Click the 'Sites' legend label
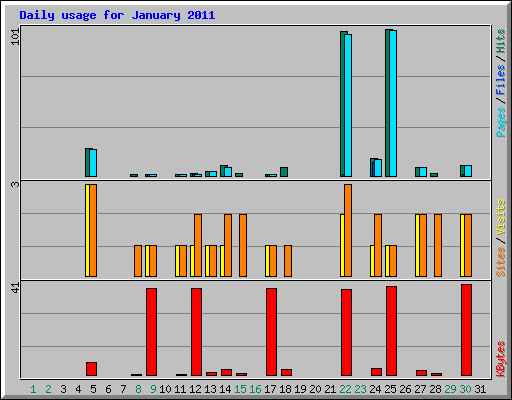The height and width of the screenshot is (400, 512). pyautogui.click(x=501, y=262)
